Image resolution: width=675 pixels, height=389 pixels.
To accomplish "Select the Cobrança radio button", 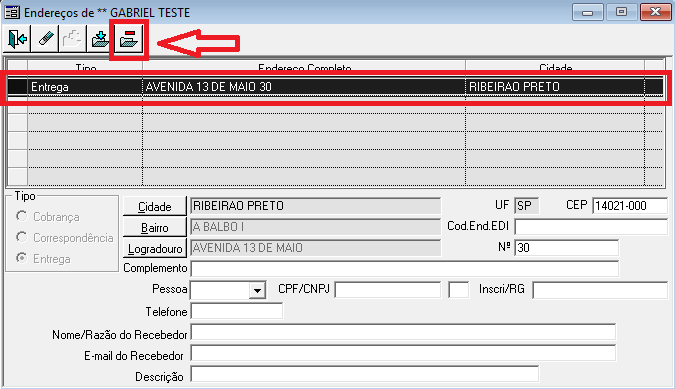I will [x=22, y=216].
